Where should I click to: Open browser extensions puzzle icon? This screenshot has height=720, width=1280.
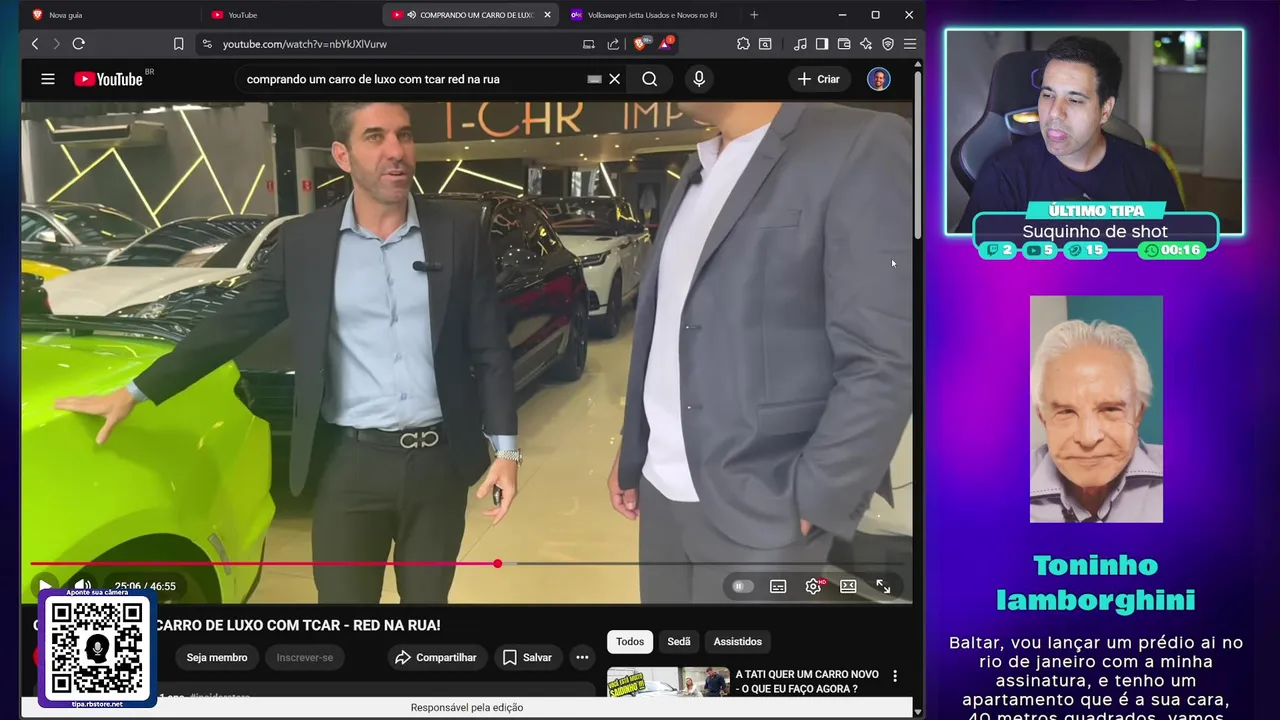(743, 44)
